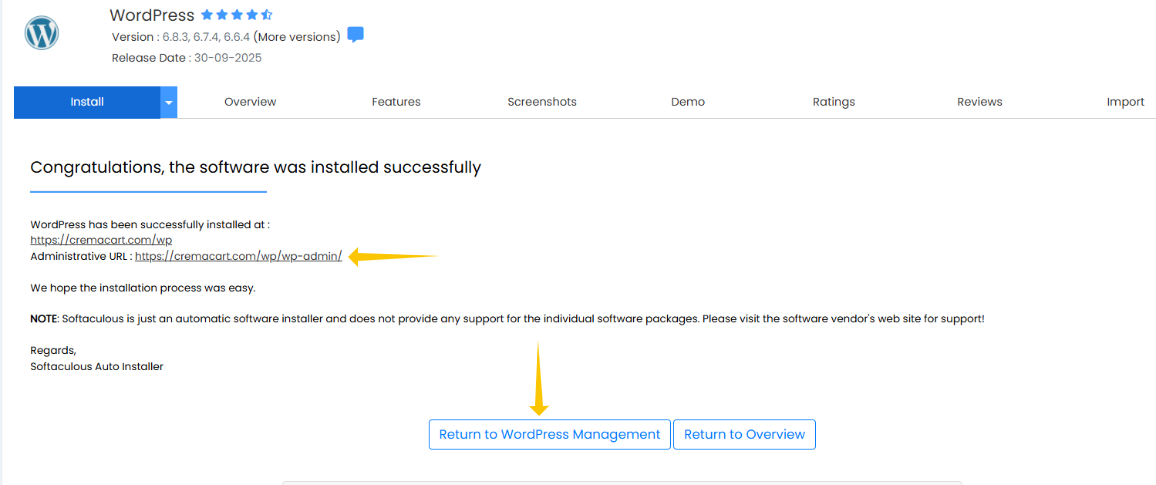Click 'WordPress has been successfully installed at' text
Image resolution: width=1156 pixels, height=485 pixels.
tap(150, 224)
